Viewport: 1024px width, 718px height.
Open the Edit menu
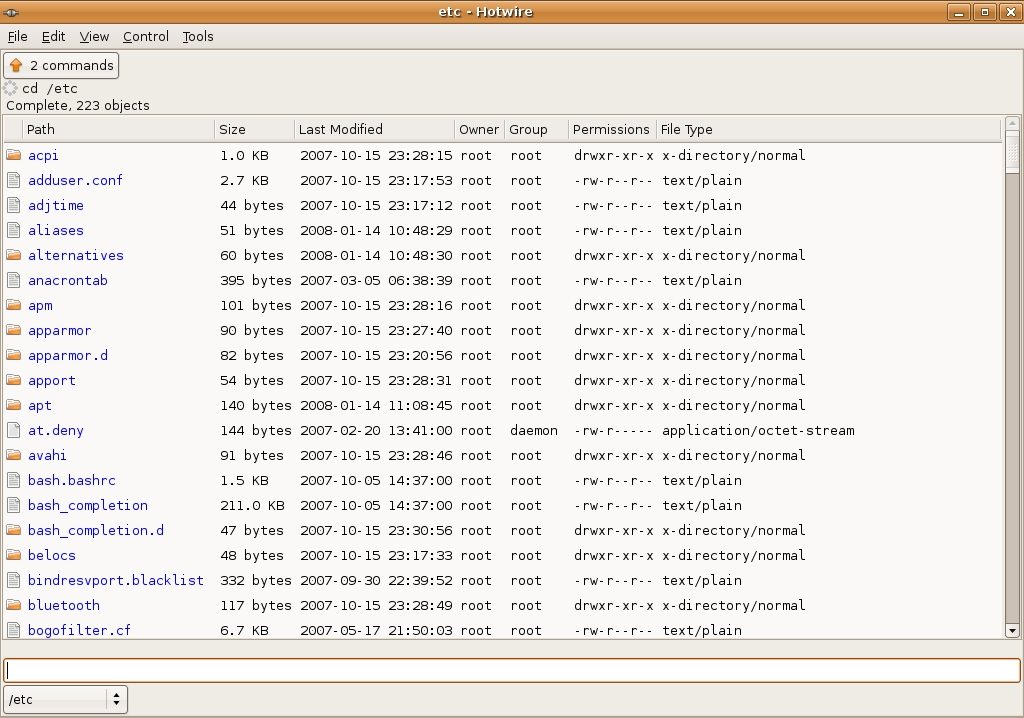click(54, 37)
